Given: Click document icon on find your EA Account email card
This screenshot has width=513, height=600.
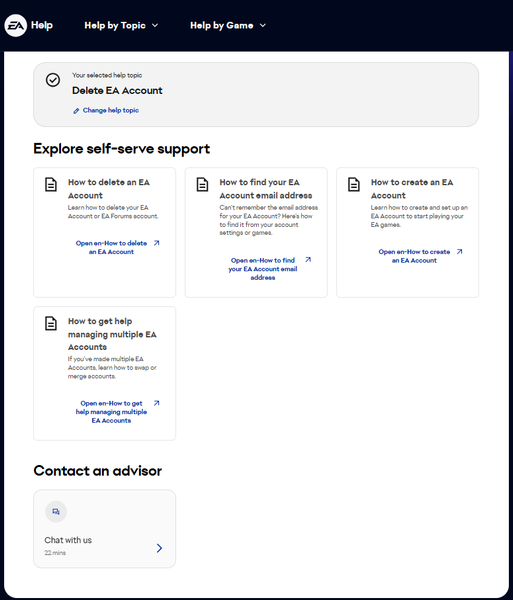Looking at the screenshot, I should (202, 184).
